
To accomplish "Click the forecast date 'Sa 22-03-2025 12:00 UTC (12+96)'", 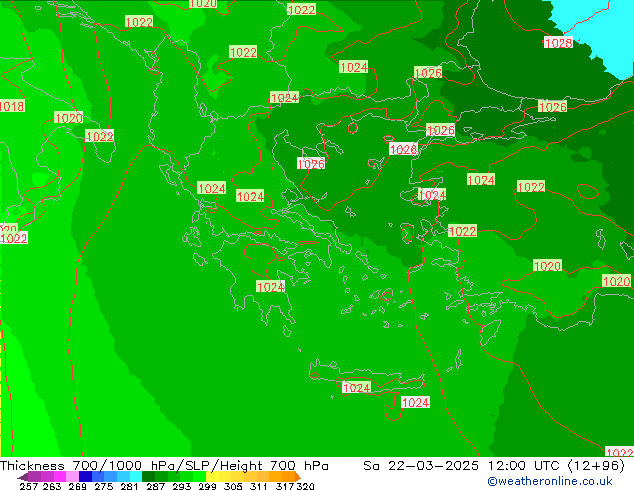I will [494, 466].
